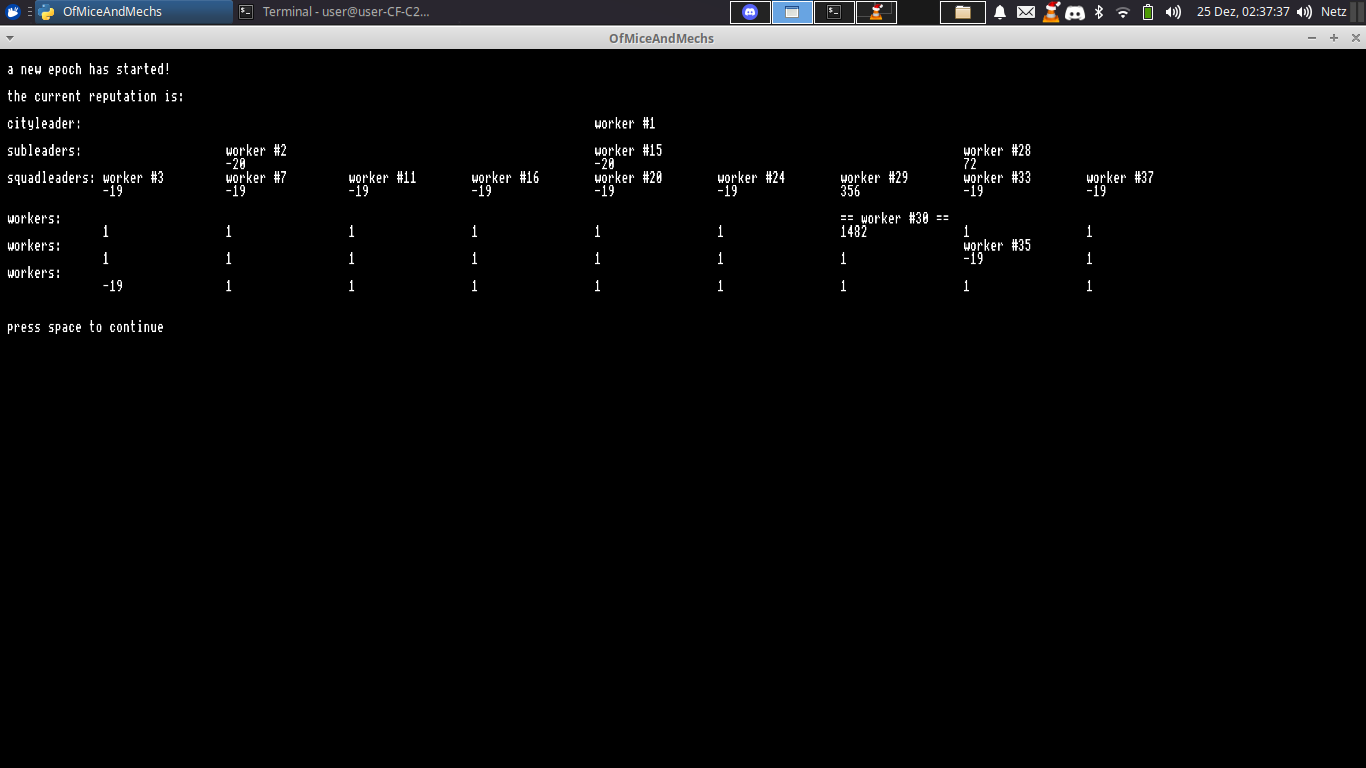The image size is (1366, 768).
Task: Click the highlighted worker #30 entry
Action: (894, 218)
